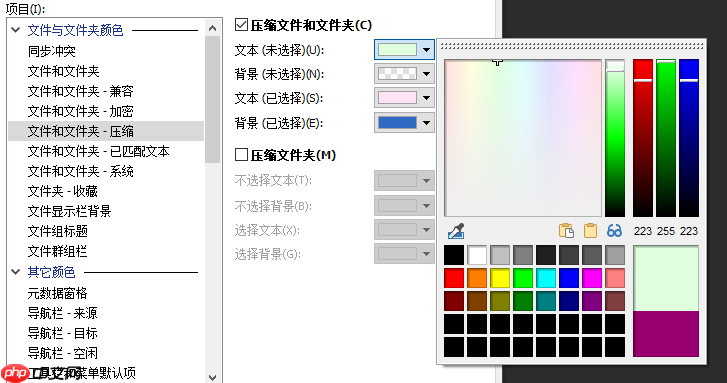Choose 文件和文件夹 - 兼容
This screenshot has height=383, width=727.
(80, 91)
